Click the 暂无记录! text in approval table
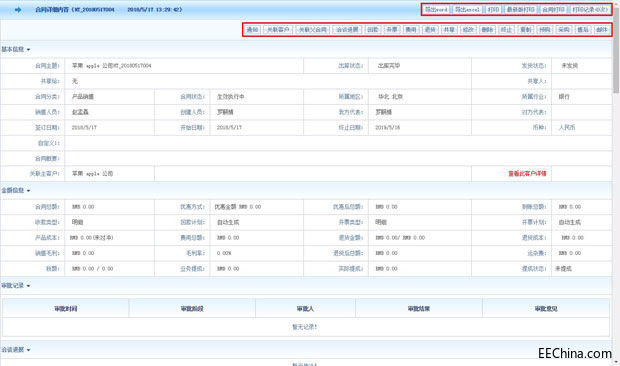The width and height of the screenshot is (620, 366). click(x=305, y=327)
